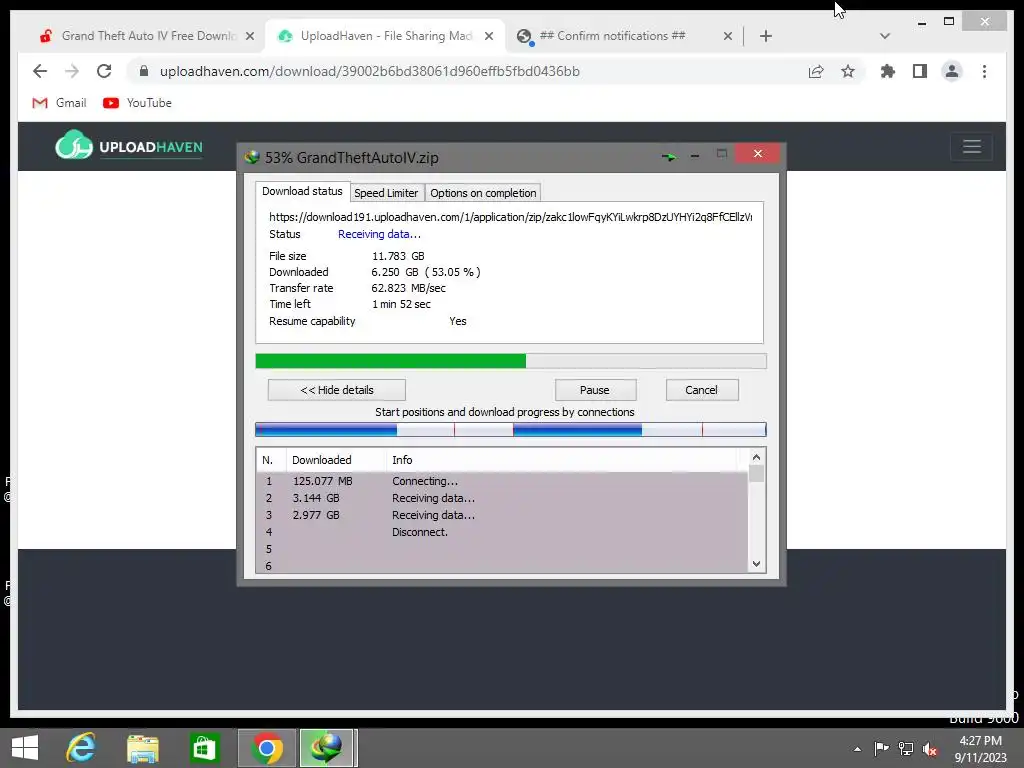Click the green arrow icon in IDM title bar
Screen dimensions: 1024x768
[669, 157]
